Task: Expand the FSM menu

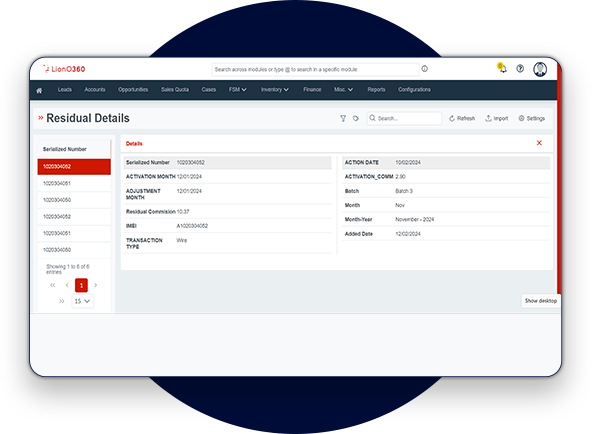Action: (237, 90)
